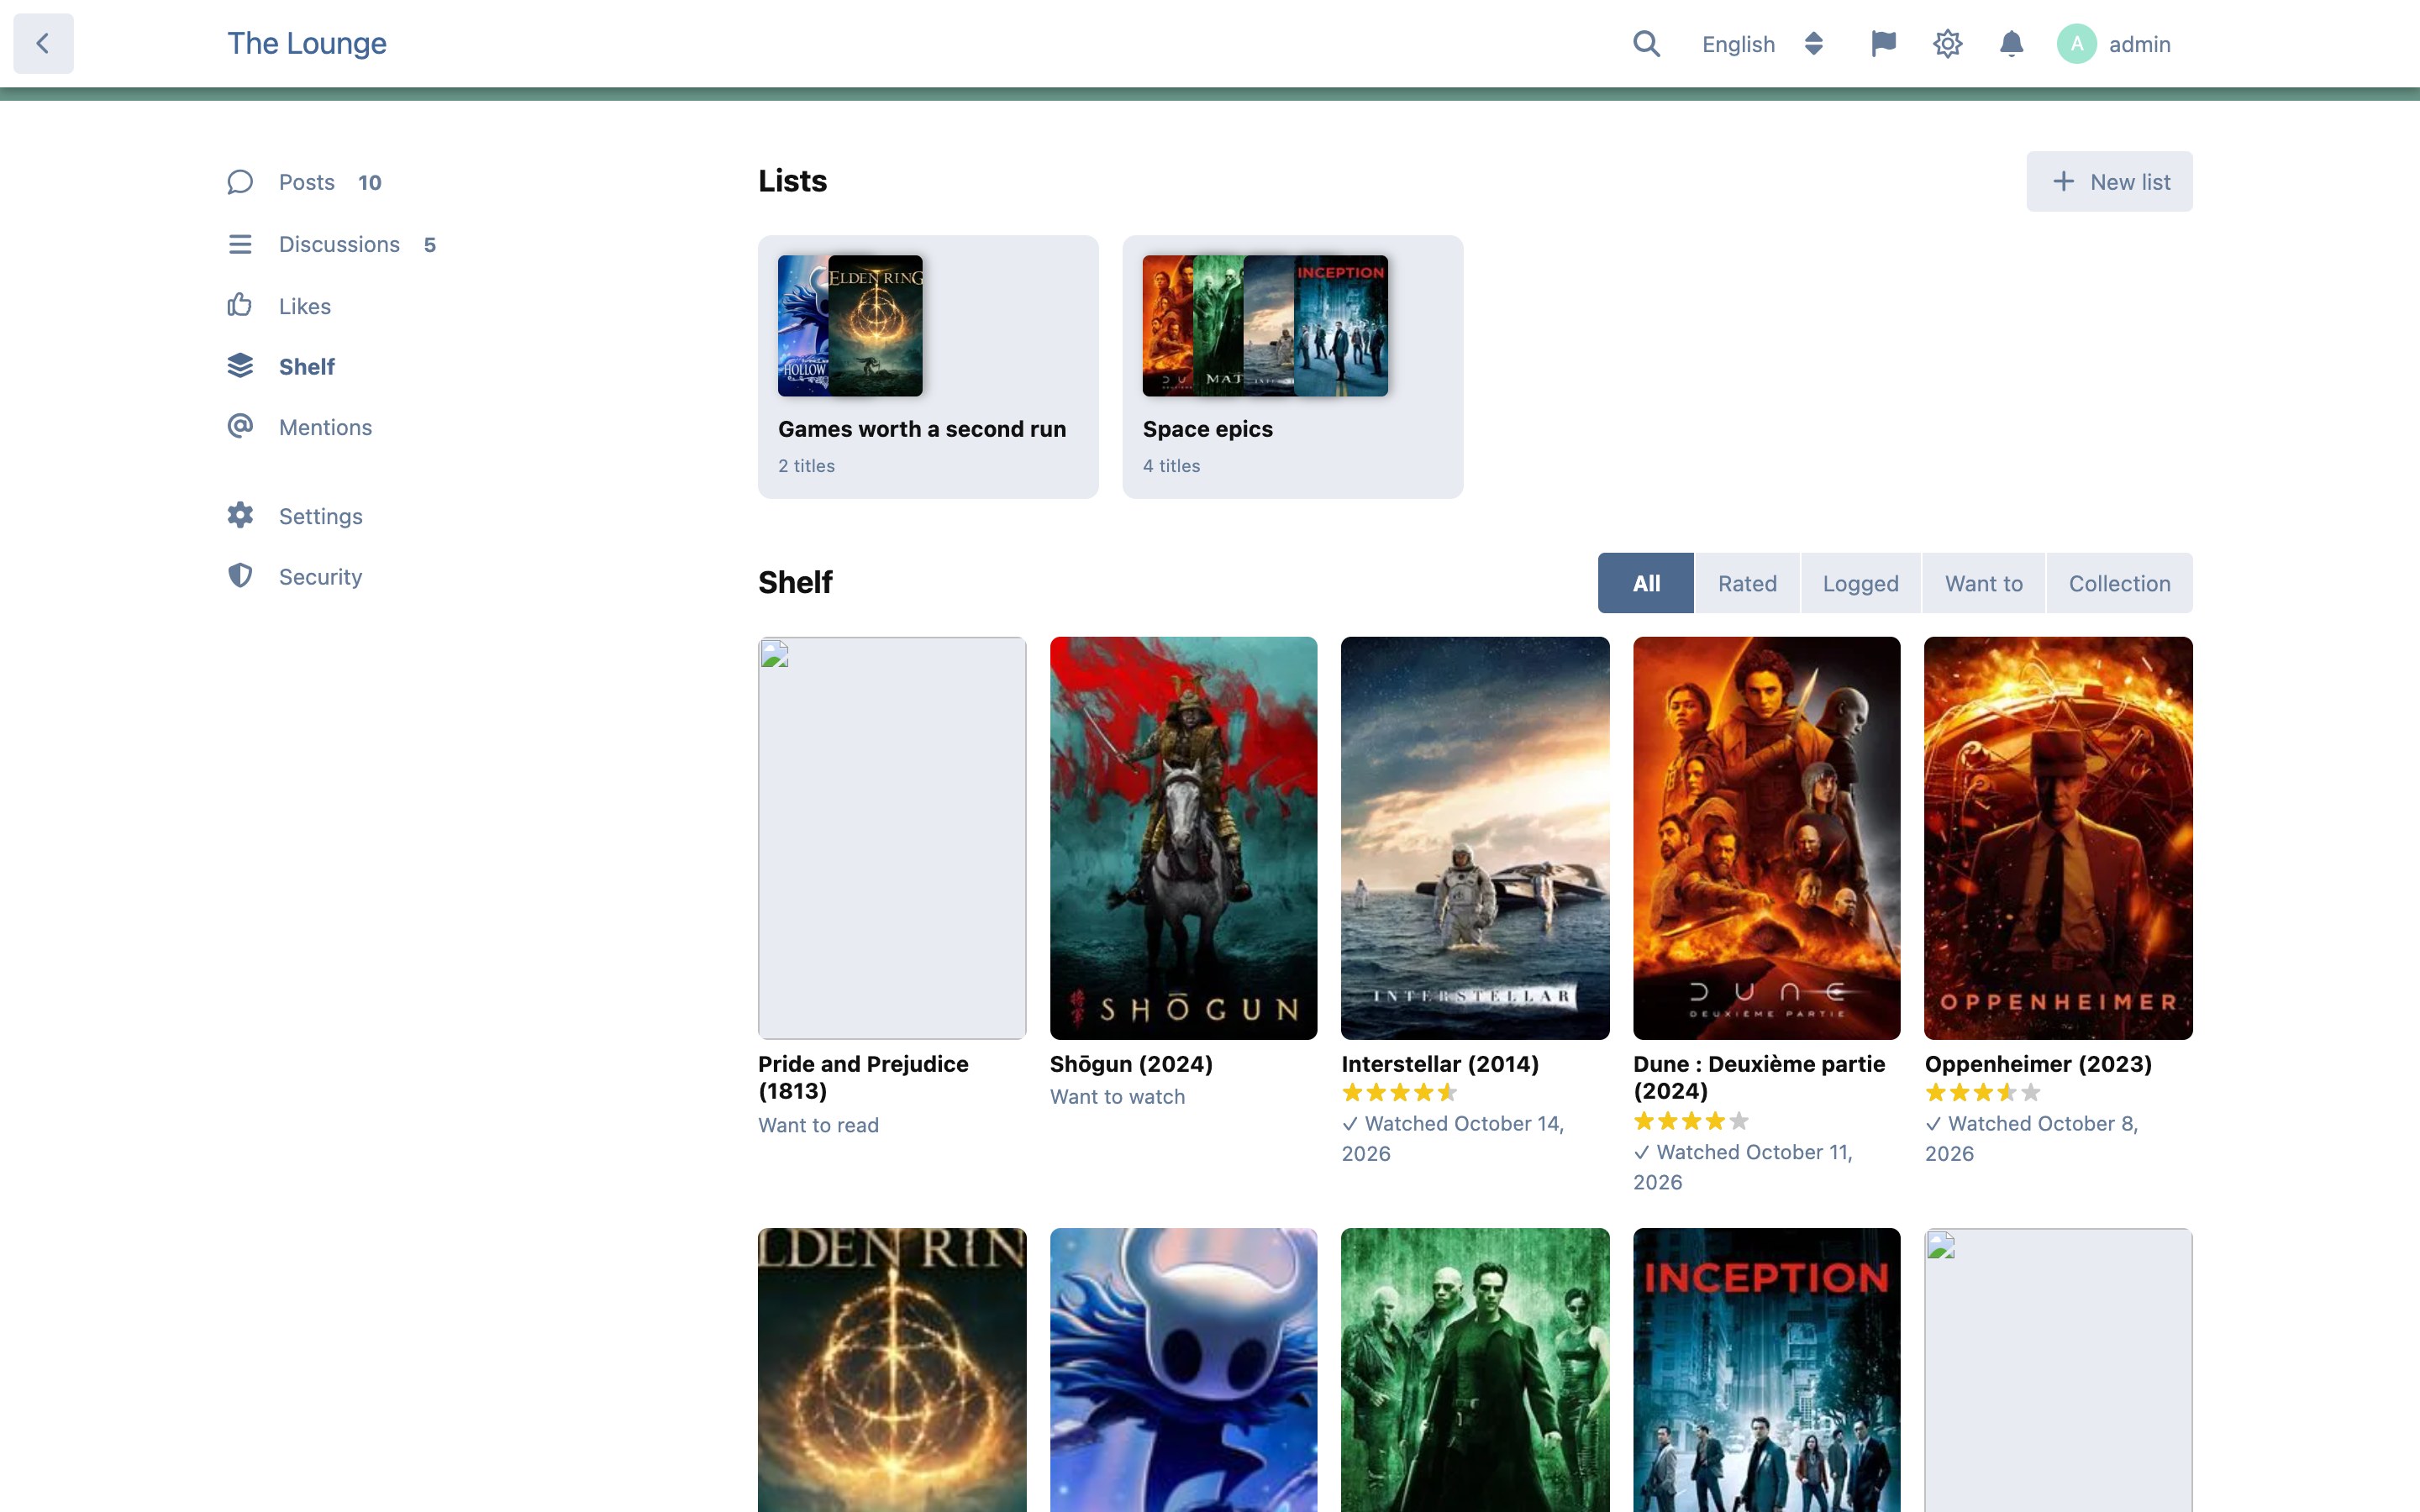Viewport: 2420px width, 1512px height.
Task: Switch to the Want to filter tab
Action: (x=1983, y=583)
